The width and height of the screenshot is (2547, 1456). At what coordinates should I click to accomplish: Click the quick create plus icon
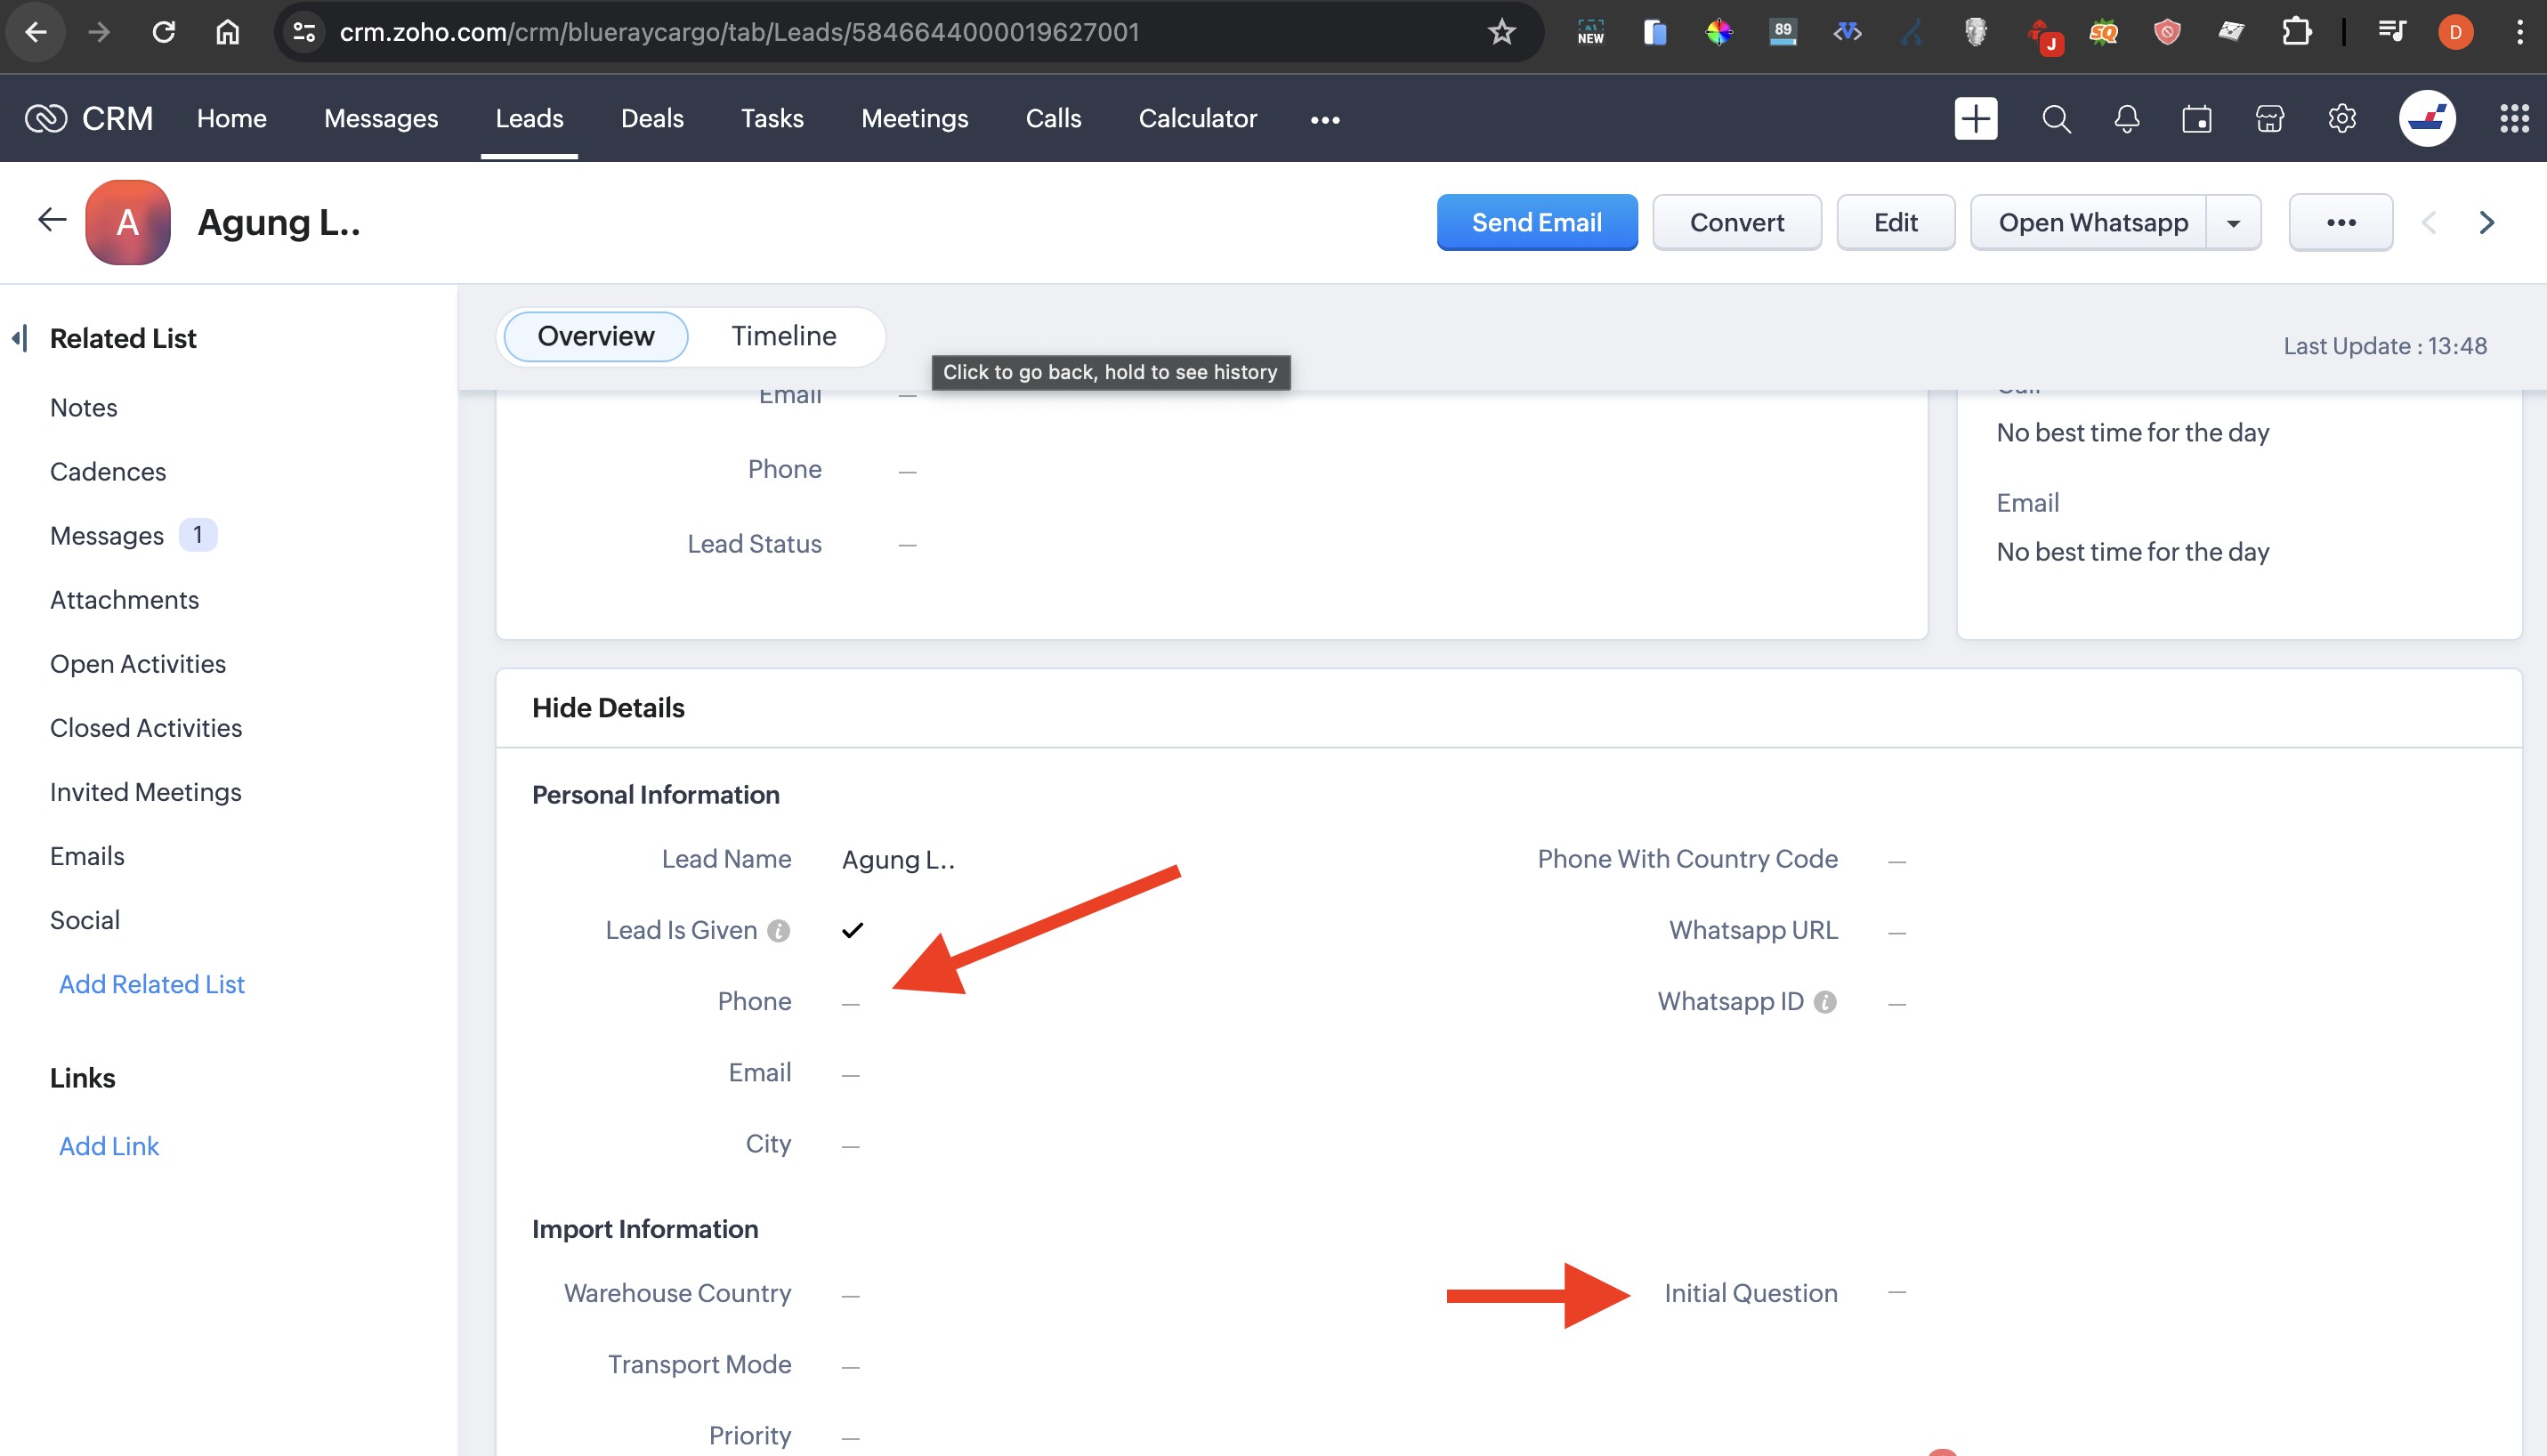(1975, 119)
